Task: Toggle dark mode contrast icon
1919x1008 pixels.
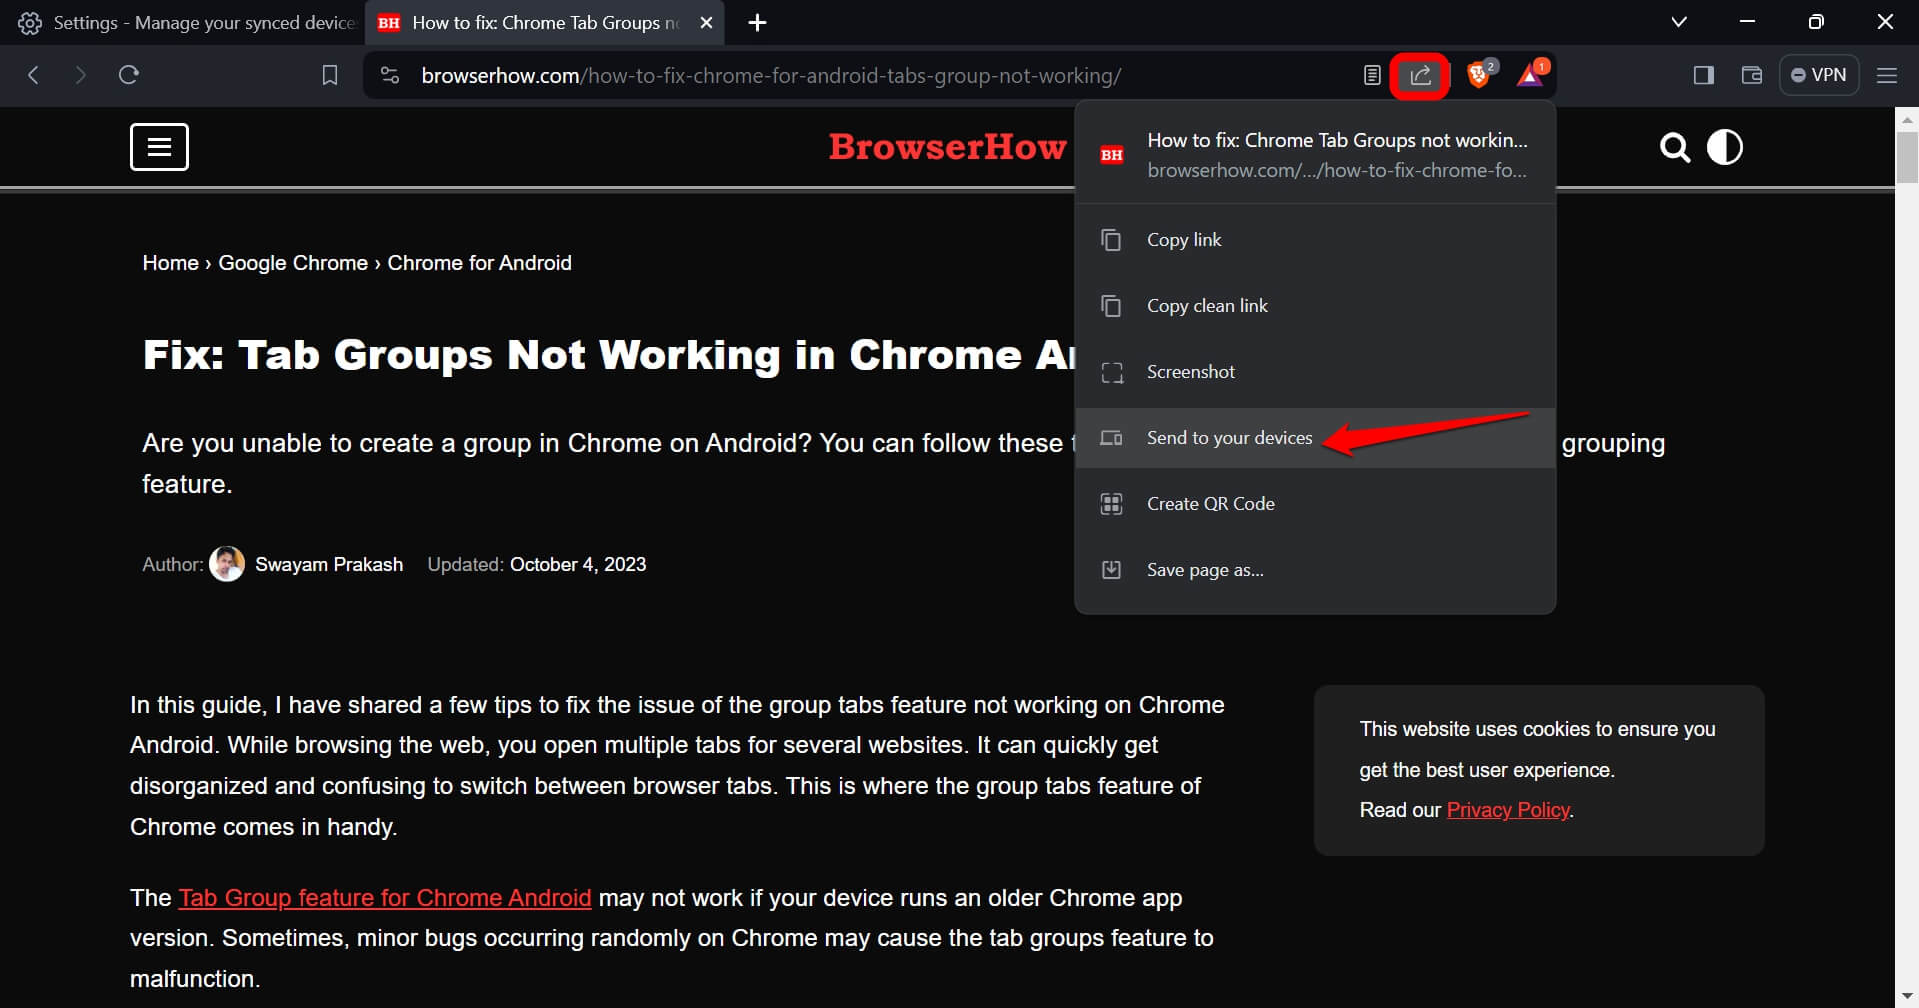Action: click(x=1724, y=147)
